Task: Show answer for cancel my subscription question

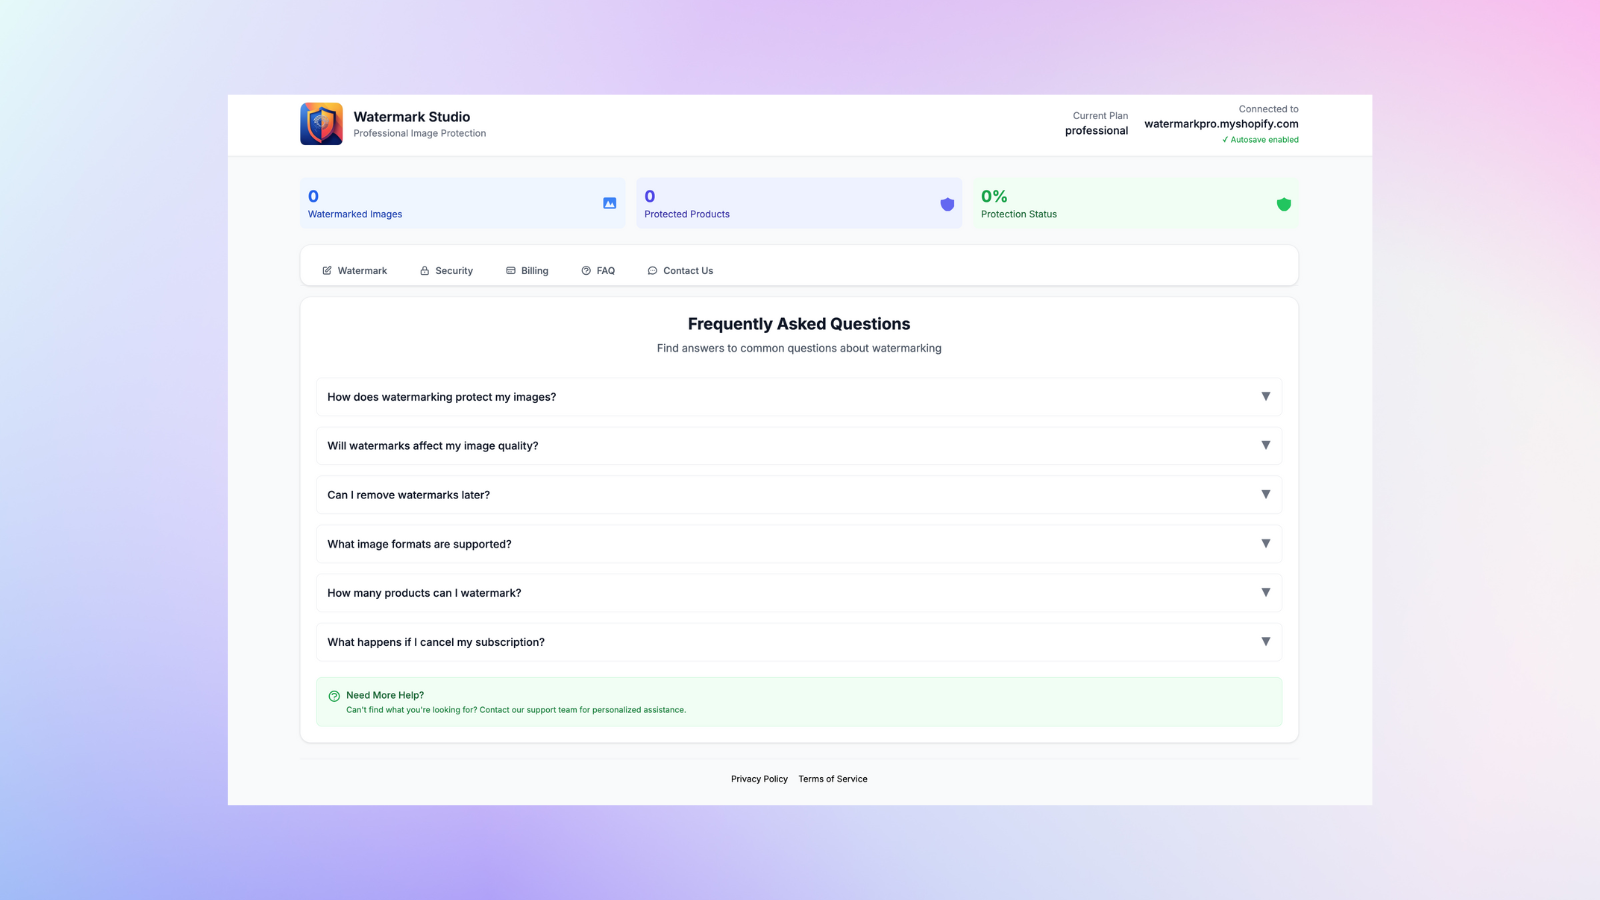Action: coord(1265,642)
